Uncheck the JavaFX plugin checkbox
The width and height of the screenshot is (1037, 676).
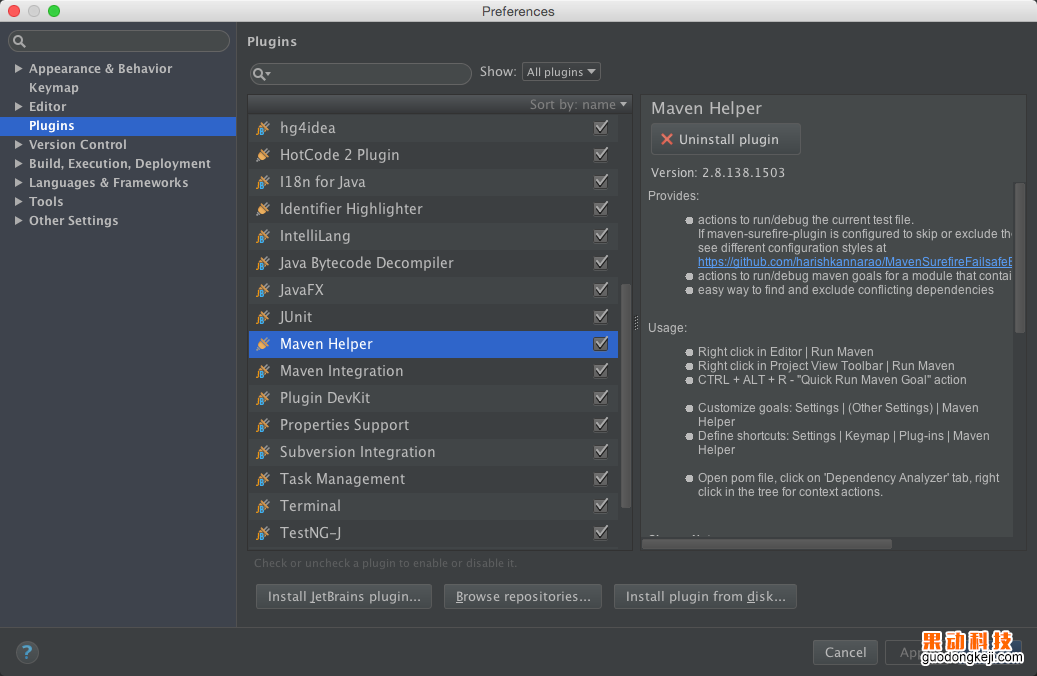click(x=600, y=290)
